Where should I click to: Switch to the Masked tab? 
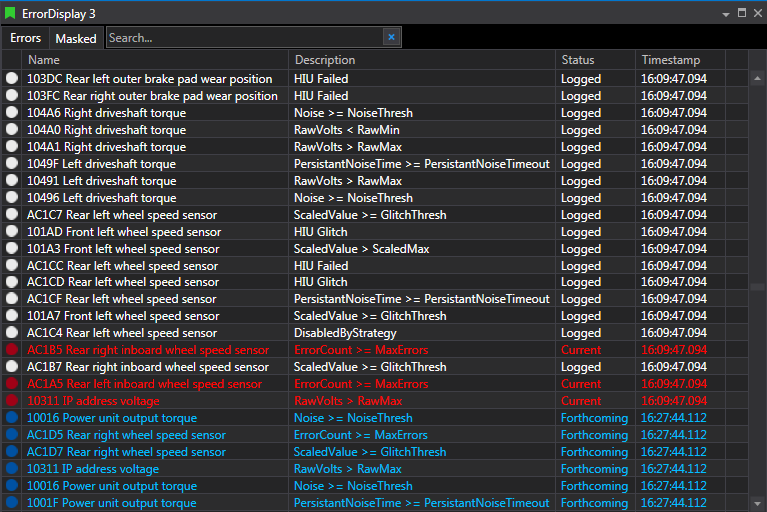76,38
